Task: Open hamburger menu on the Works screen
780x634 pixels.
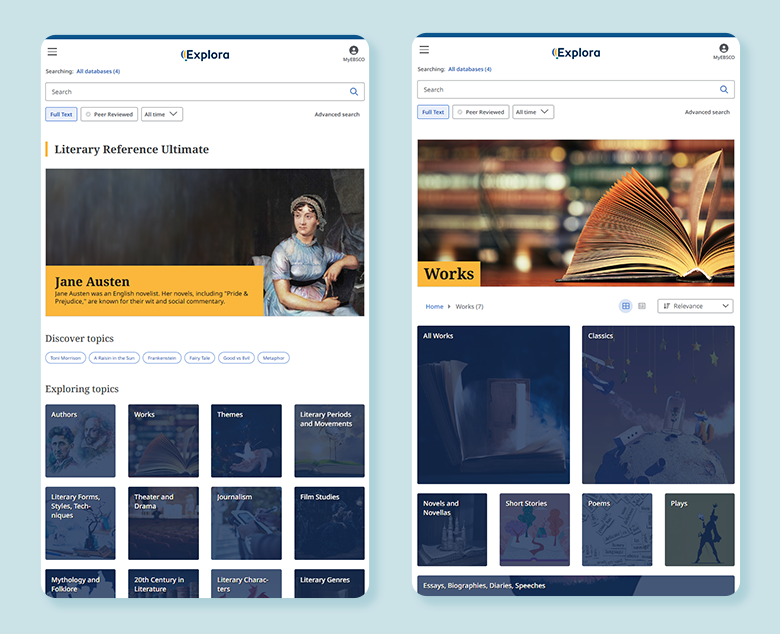Action: pyautogui.click(x=424, y=50)
